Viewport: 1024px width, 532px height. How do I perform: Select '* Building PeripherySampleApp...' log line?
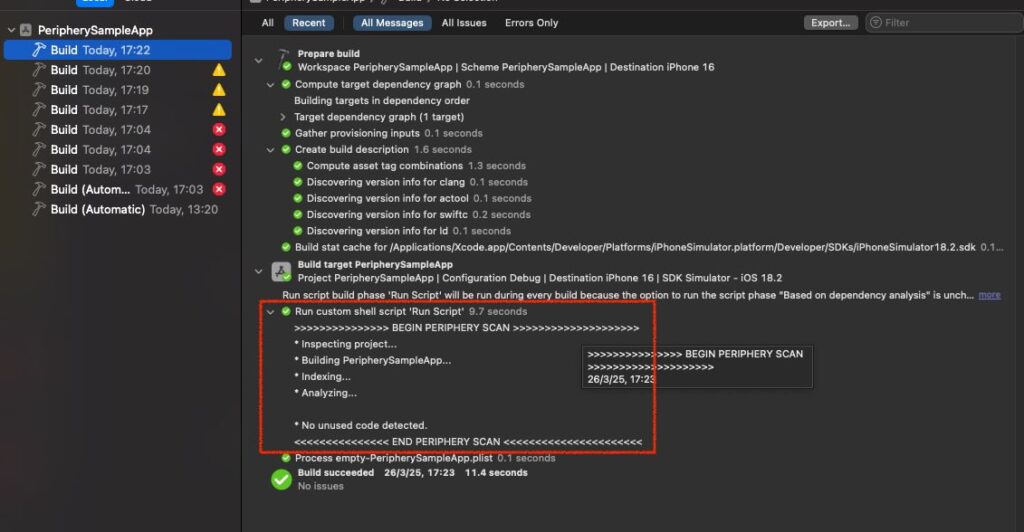[373, 360]
